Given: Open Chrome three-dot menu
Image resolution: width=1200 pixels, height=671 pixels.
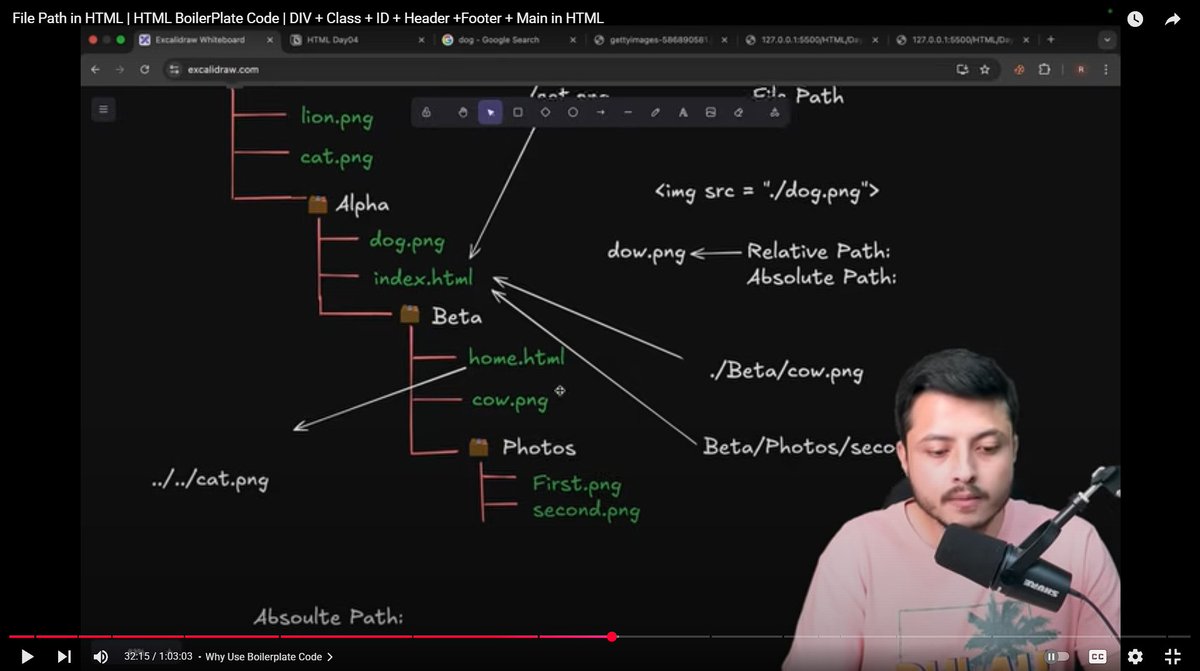Looking at the screenshot, I should (1106, 69).
